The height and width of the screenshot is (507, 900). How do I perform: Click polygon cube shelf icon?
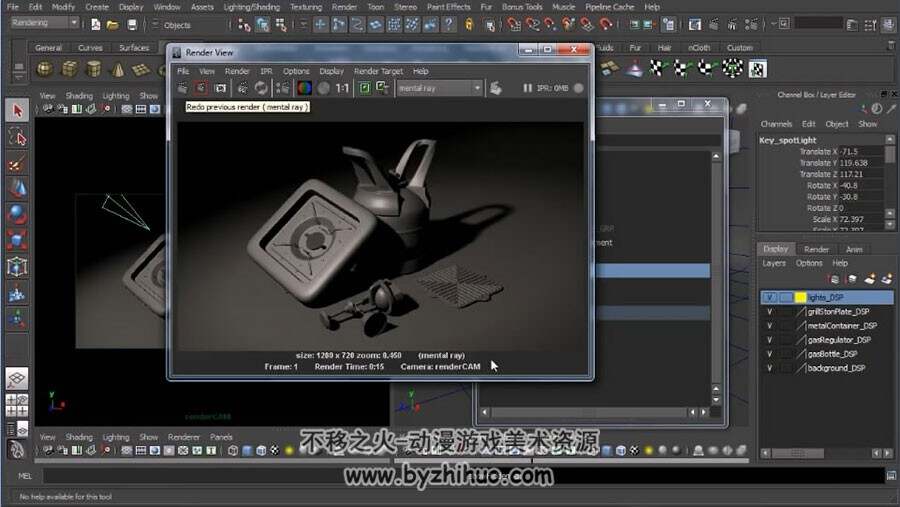(x=69, y=69)
